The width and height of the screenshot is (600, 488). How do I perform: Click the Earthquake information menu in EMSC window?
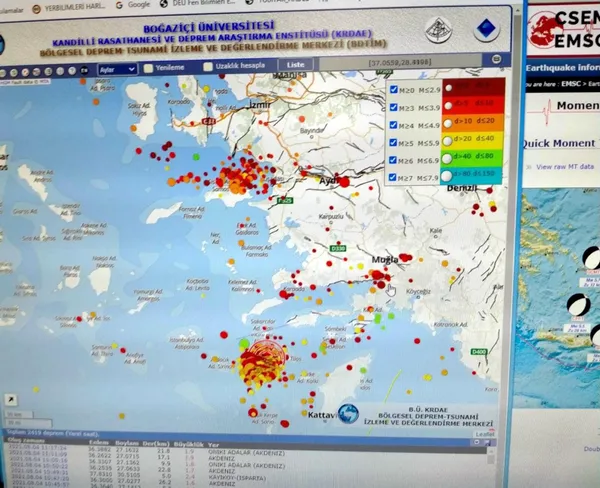coord(562,68)
